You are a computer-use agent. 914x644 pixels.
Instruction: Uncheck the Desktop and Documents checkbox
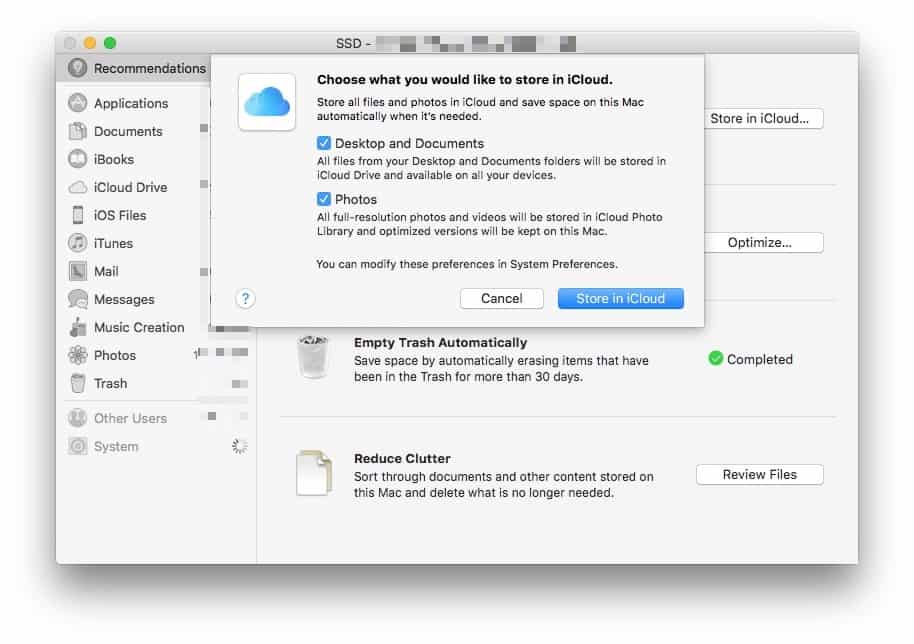[324, 143]
